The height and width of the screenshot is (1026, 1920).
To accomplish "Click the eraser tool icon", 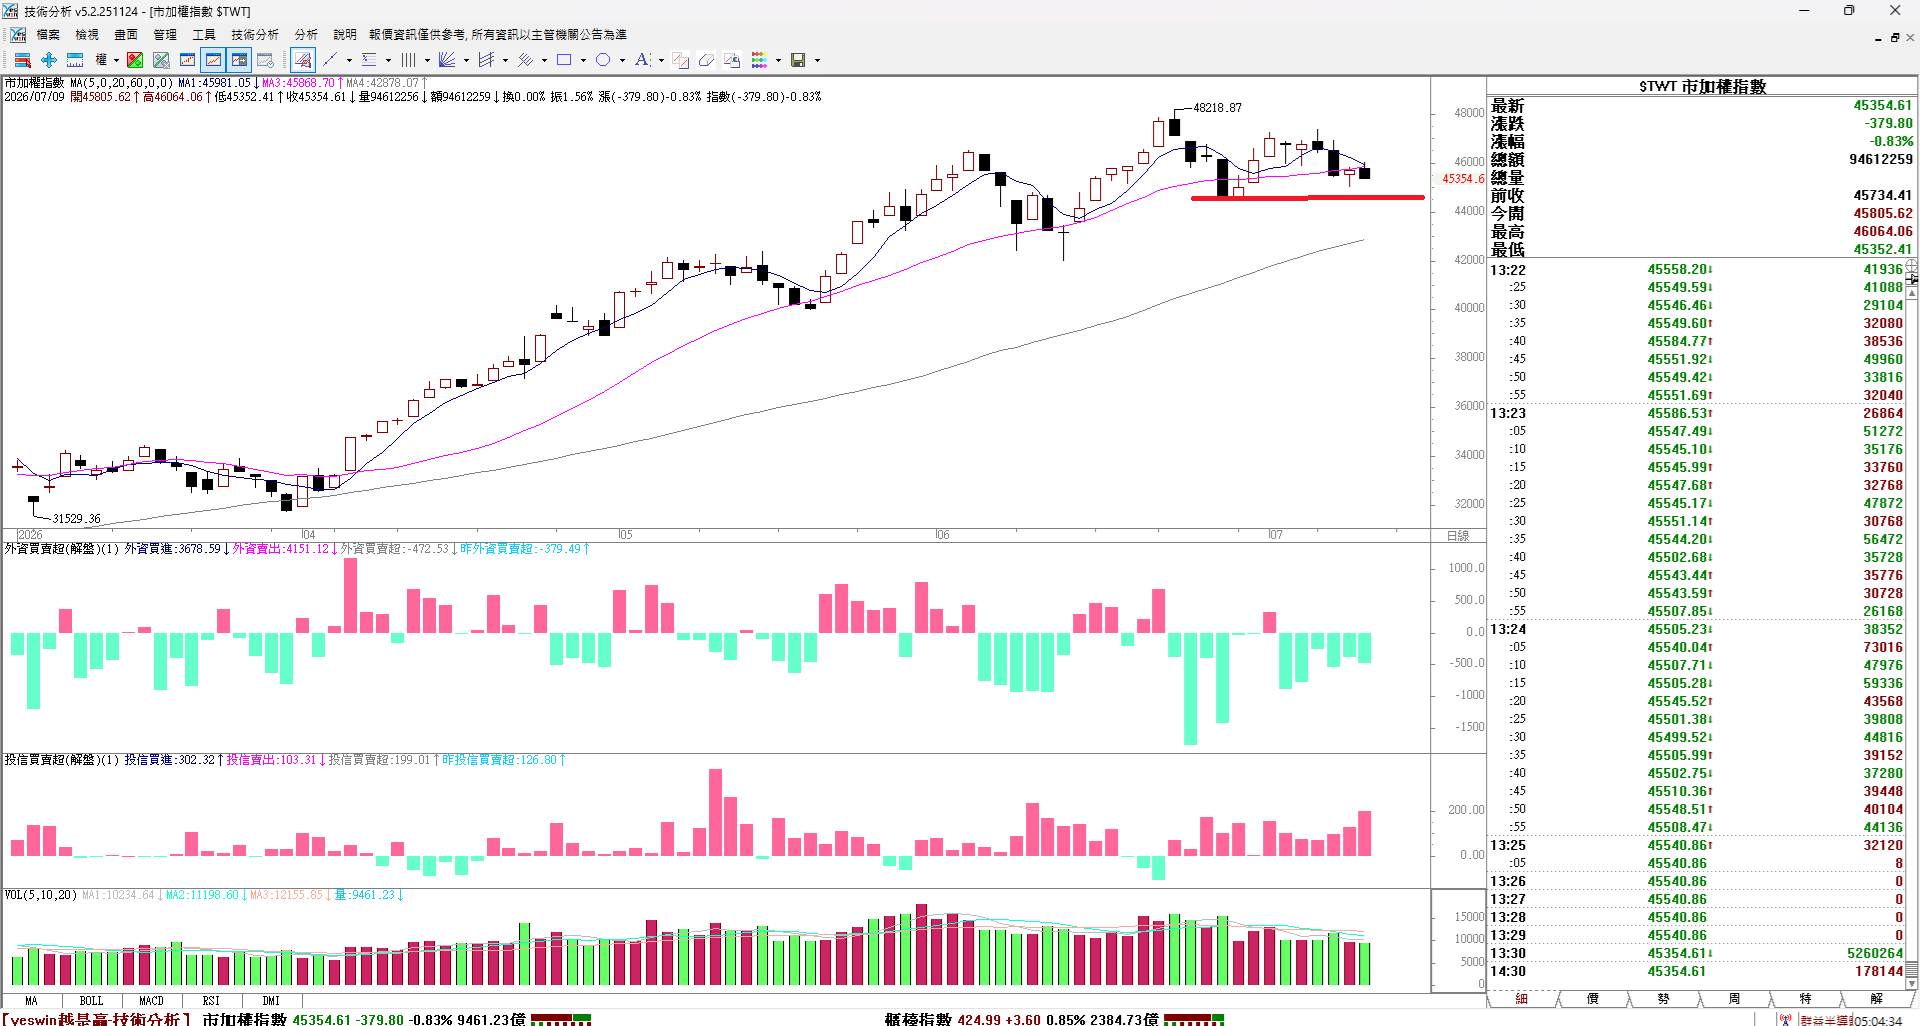I will 706,60.
